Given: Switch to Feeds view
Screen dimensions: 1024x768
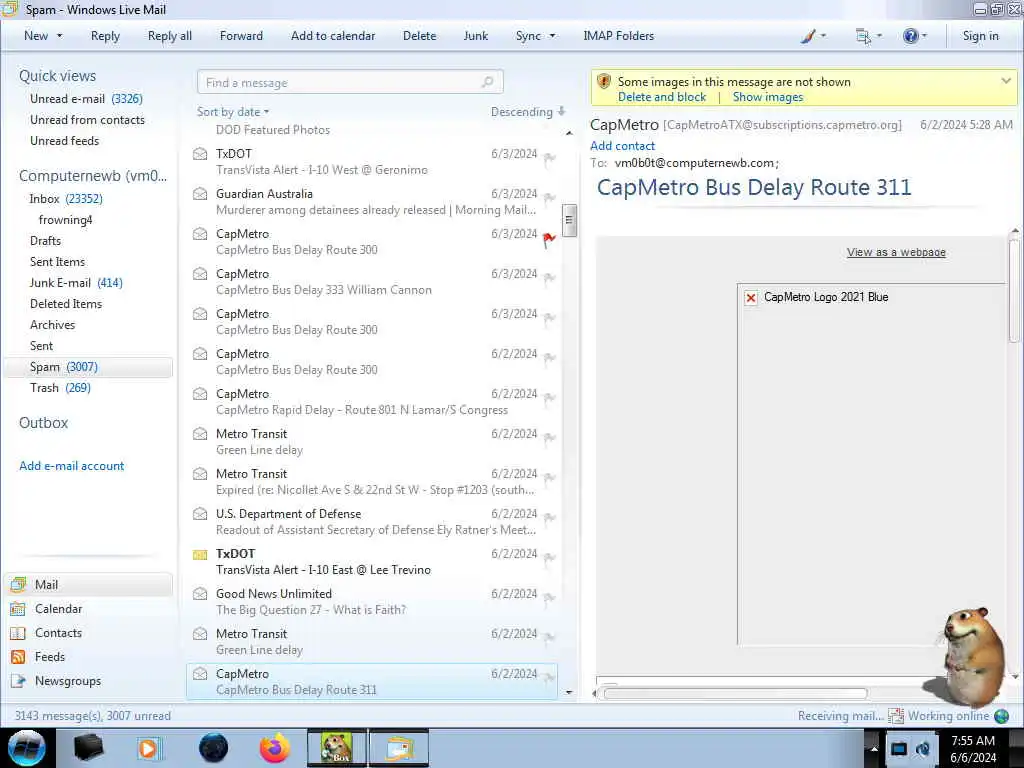Looking at the screenshot, I should [x=50, y=656].
